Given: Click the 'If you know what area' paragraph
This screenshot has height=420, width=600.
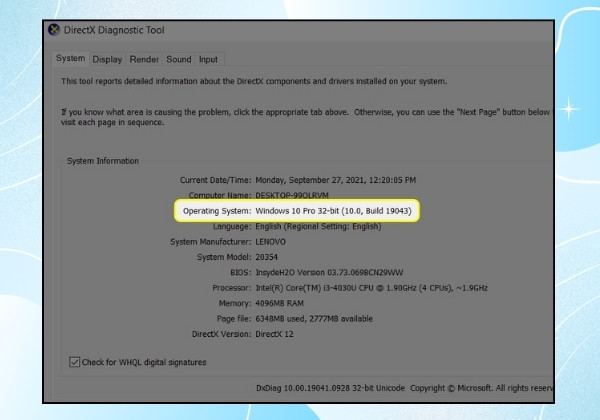Looking at the screenshot, I should click(306, 117).
